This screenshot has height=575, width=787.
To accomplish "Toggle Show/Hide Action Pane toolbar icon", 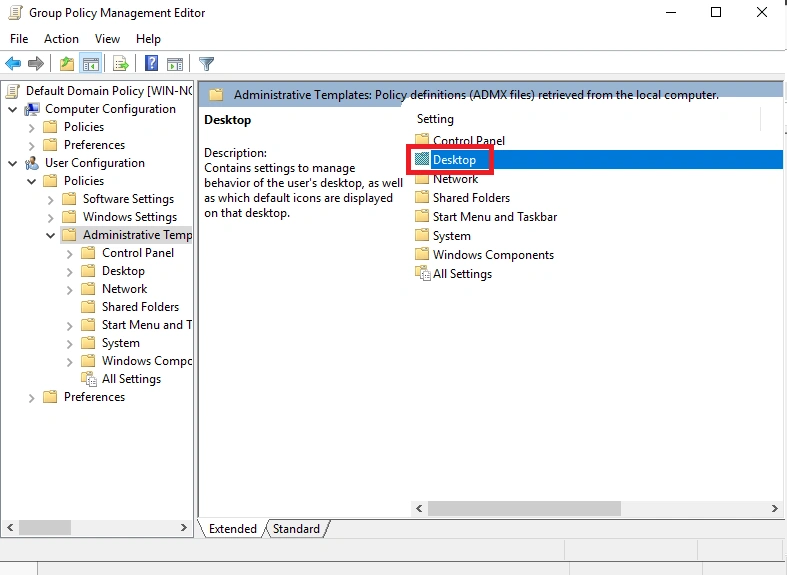I will tap(175, 64).
